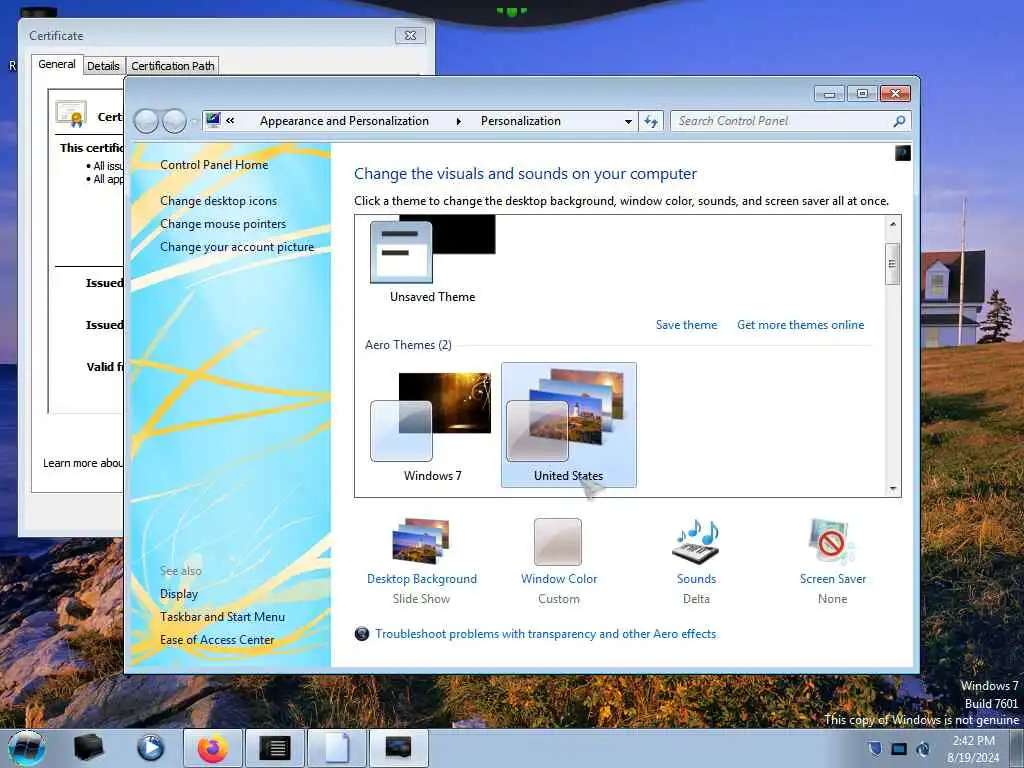This screenshot has width=1024, height=768.
Task: Open the address bar history dropdown
Action: pos(628,121)
